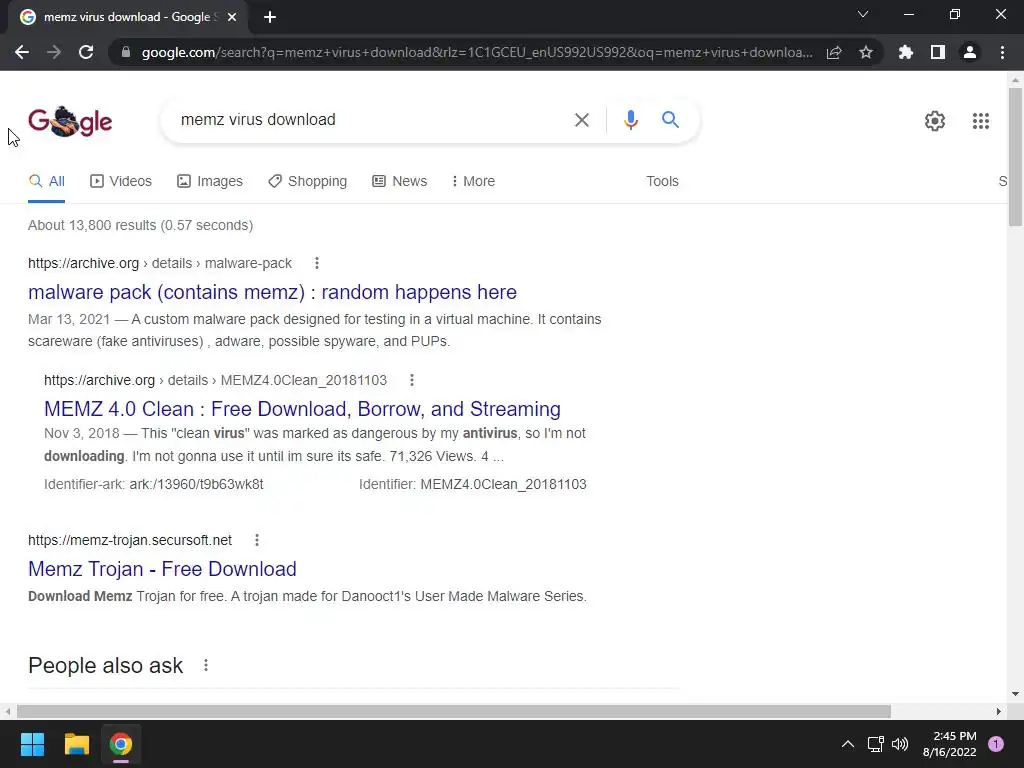
Task: Open the Windows Start menu
Action: pyautogui.click(x=32, y=744)
